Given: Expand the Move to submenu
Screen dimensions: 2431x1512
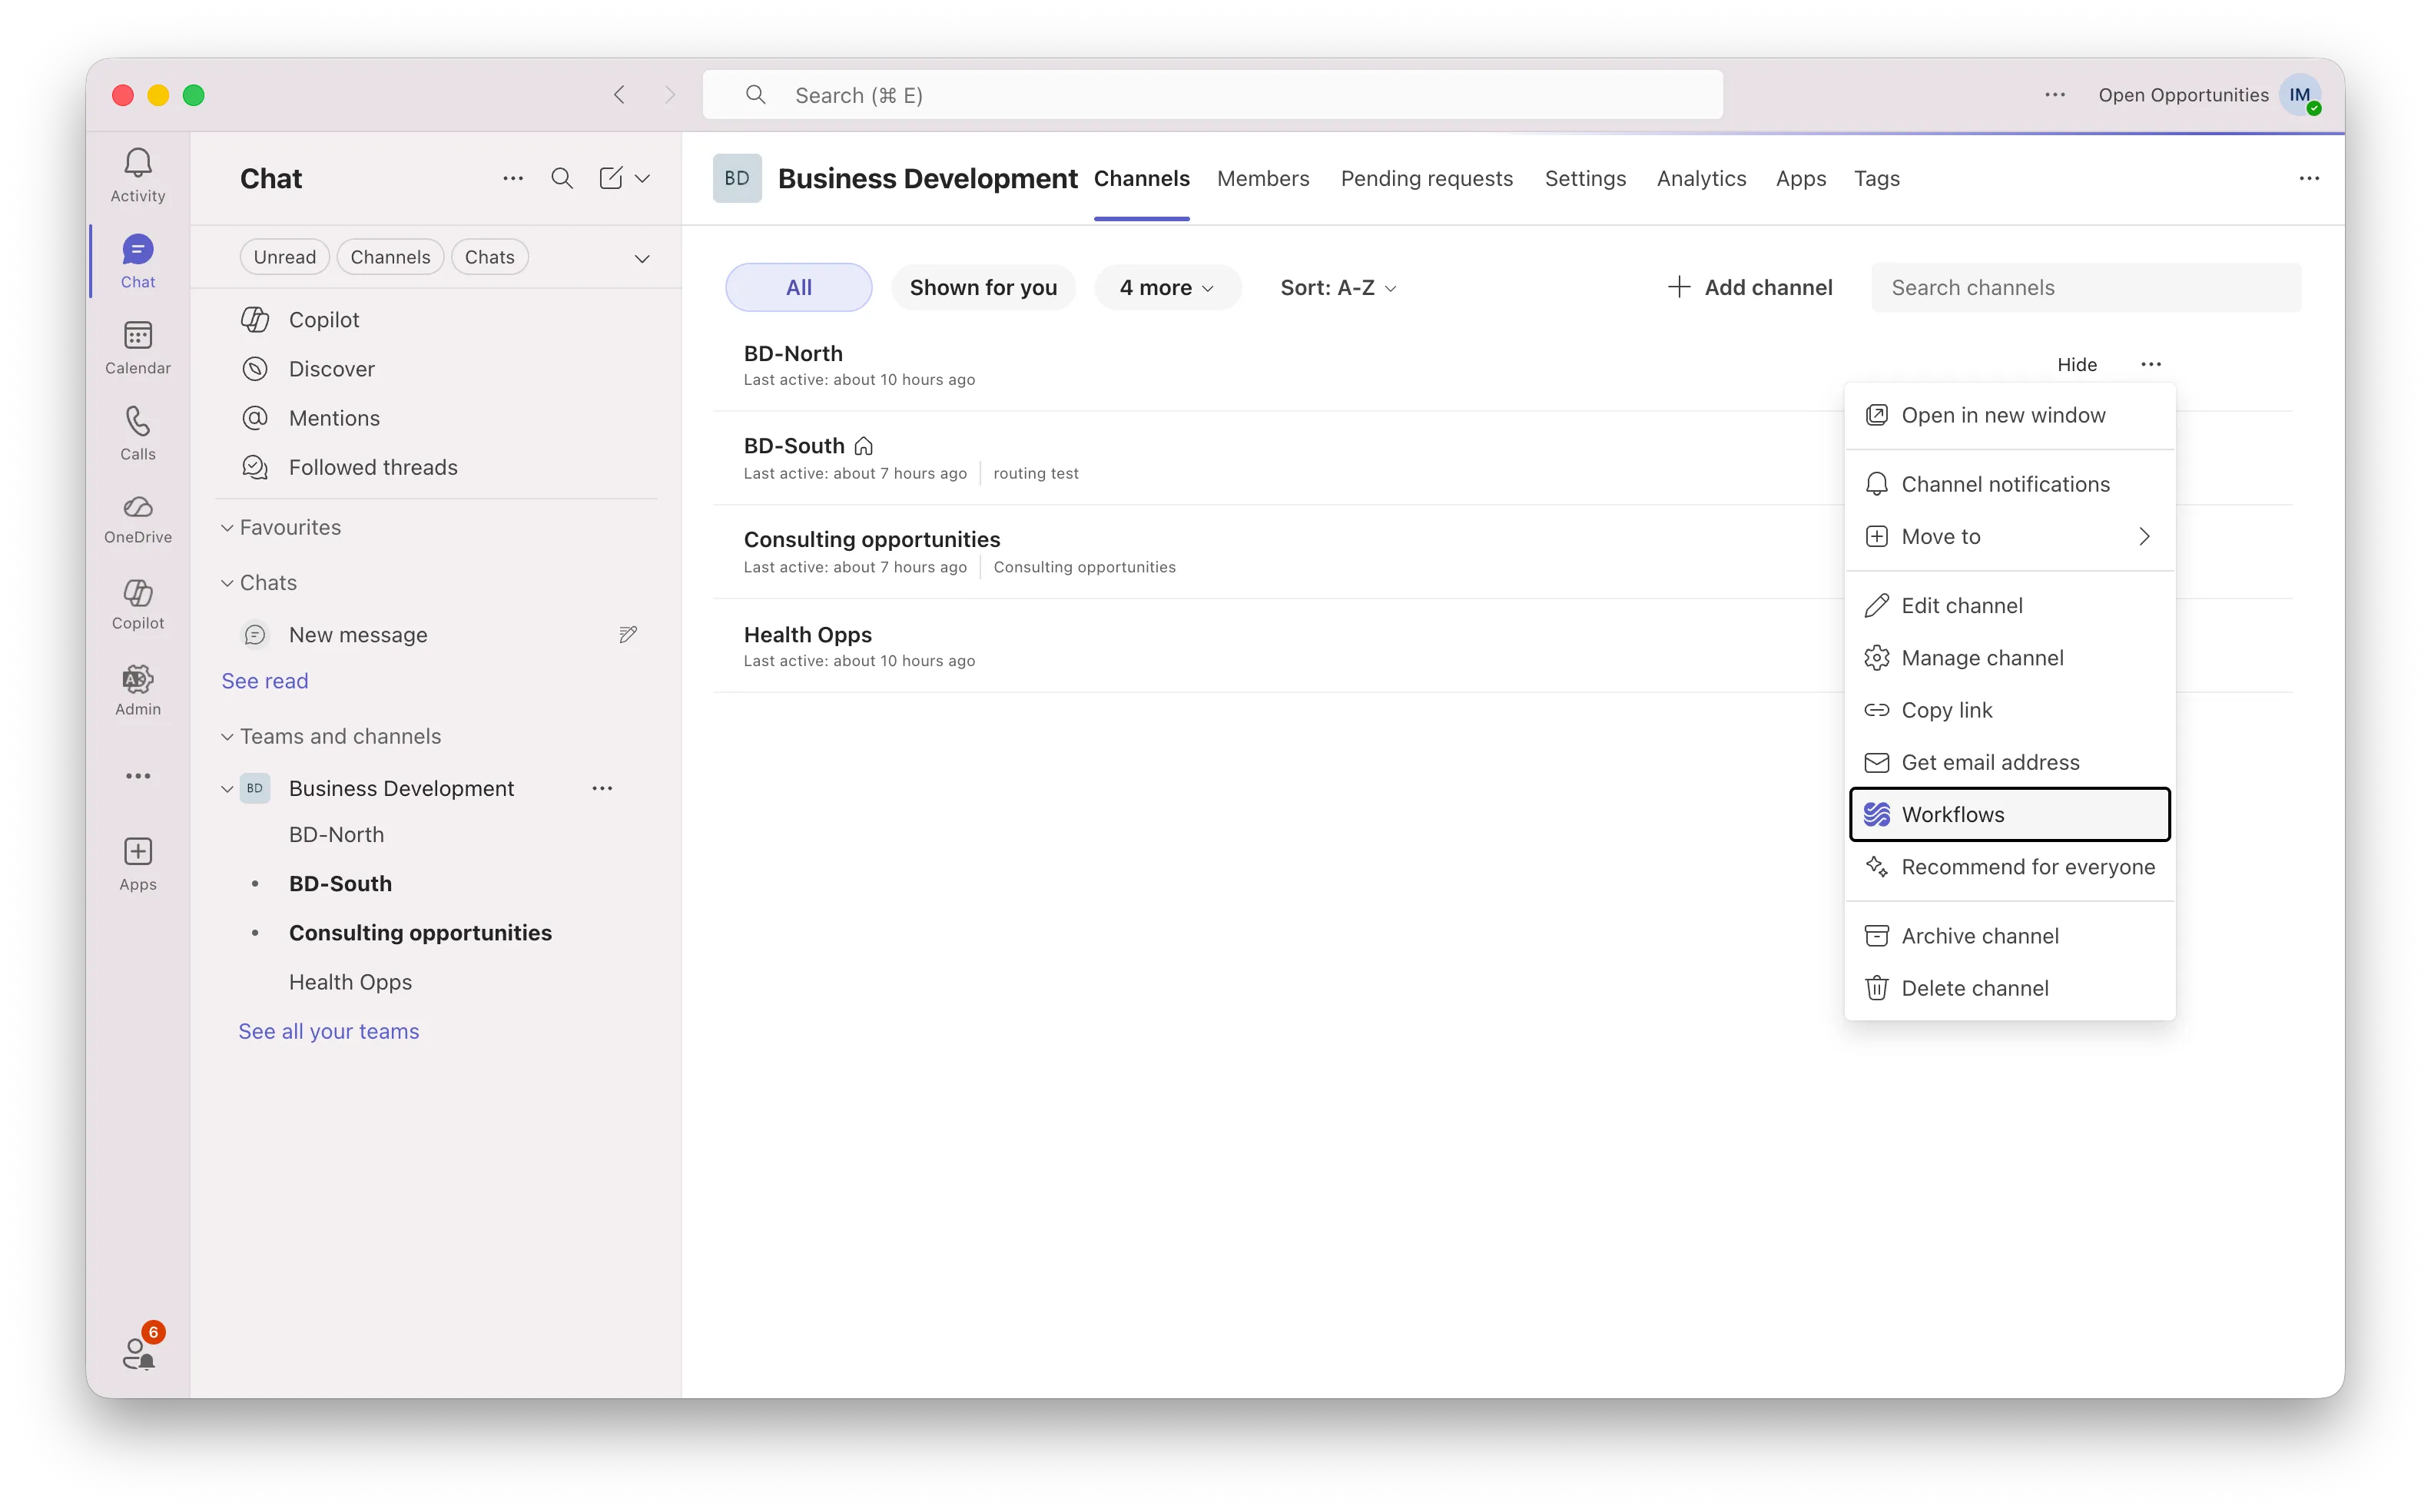Looking at the screenshot, I should (2009, 536).
